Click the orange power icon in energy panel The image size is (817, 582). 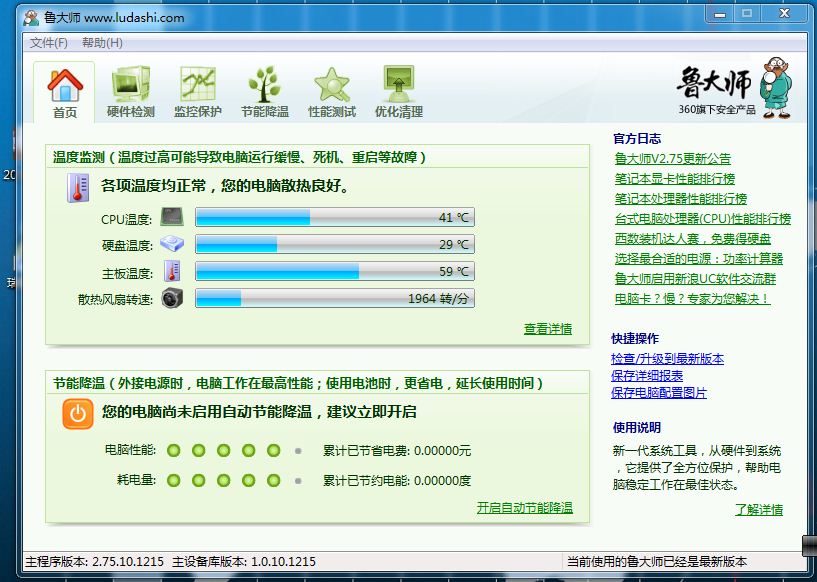[x=78, y=414]
